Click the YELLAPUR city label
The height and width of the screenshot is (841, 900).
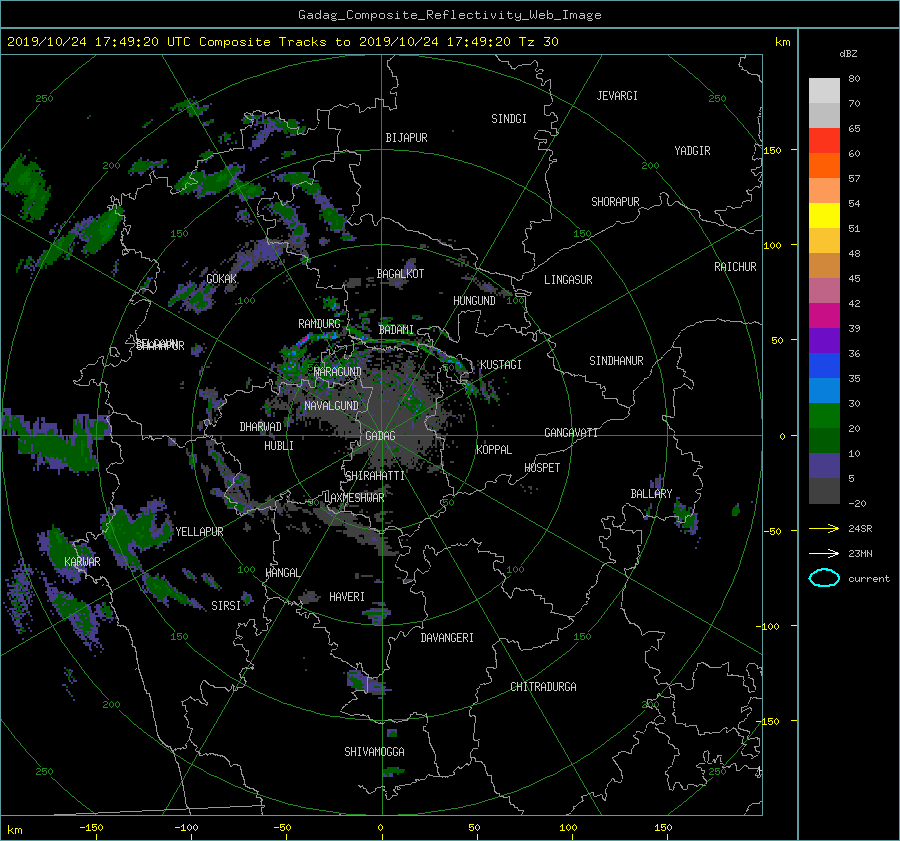(x=199, y=532)
